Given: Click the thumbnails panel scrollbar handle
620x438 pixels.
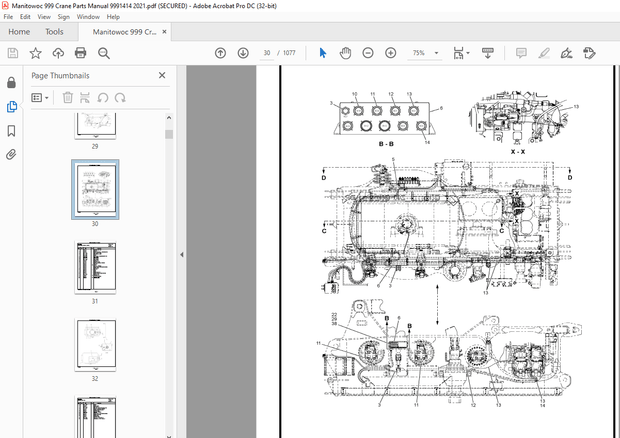Looking at the screenshot, I should [x=169, y=134].
